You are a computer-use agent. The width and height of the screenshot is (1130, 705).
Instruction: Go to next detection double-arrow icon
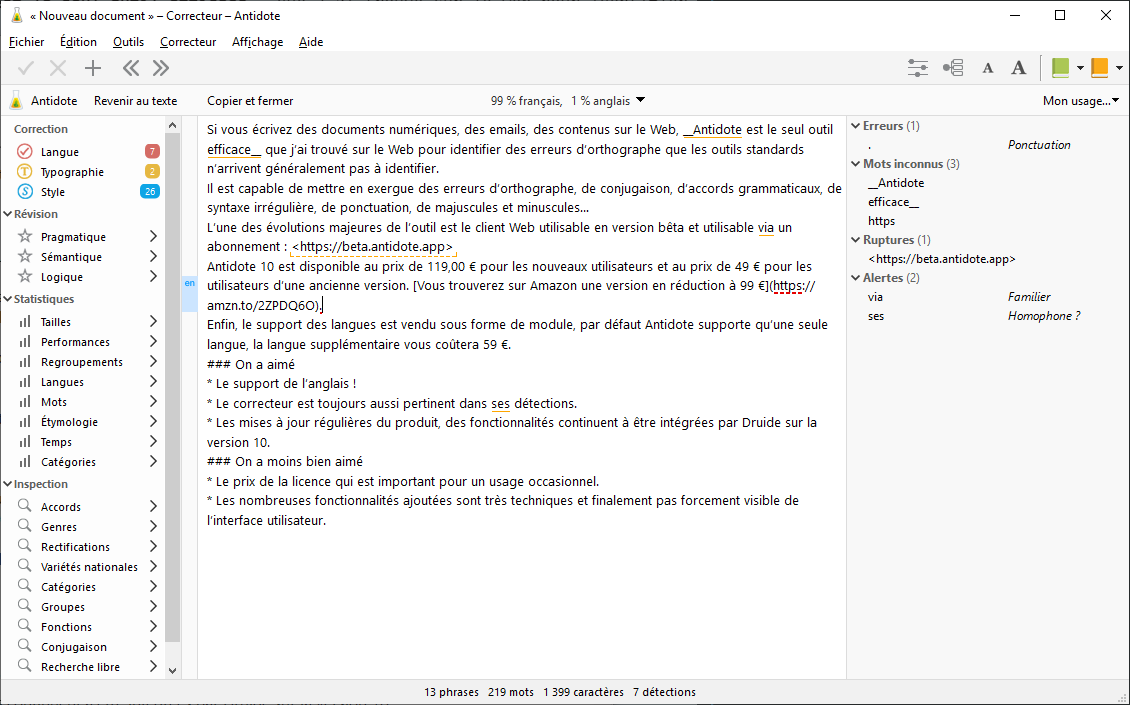(161, 68)
